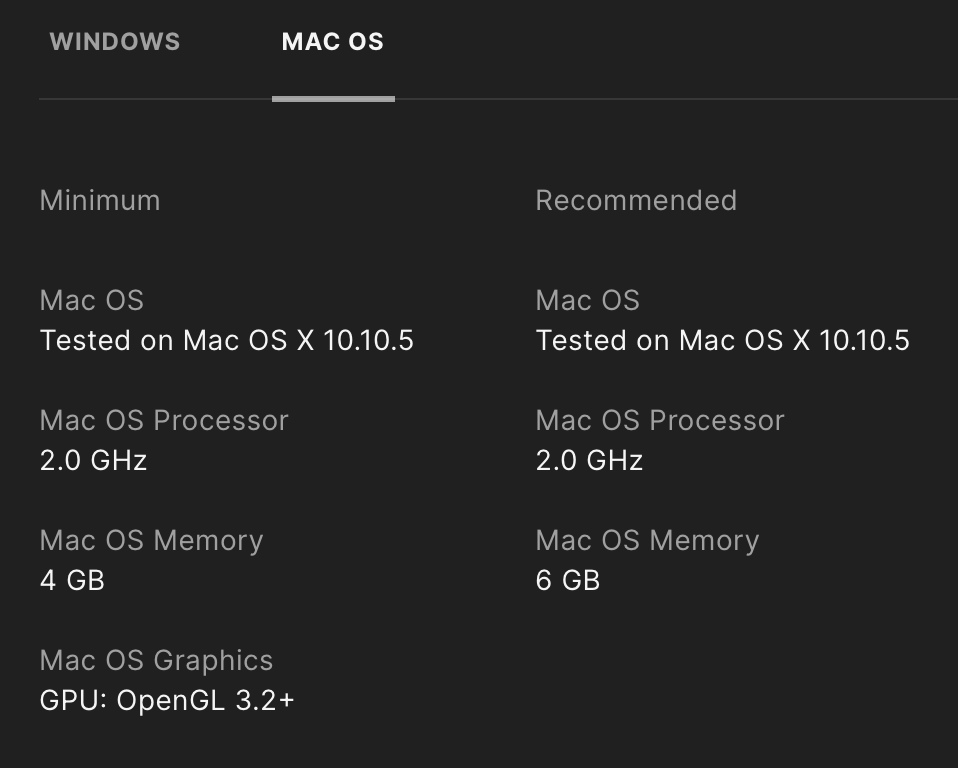This screenshot has height=768, width=958.
Task: Switch to the WINDOWS tab
Action: coord(115,42)
